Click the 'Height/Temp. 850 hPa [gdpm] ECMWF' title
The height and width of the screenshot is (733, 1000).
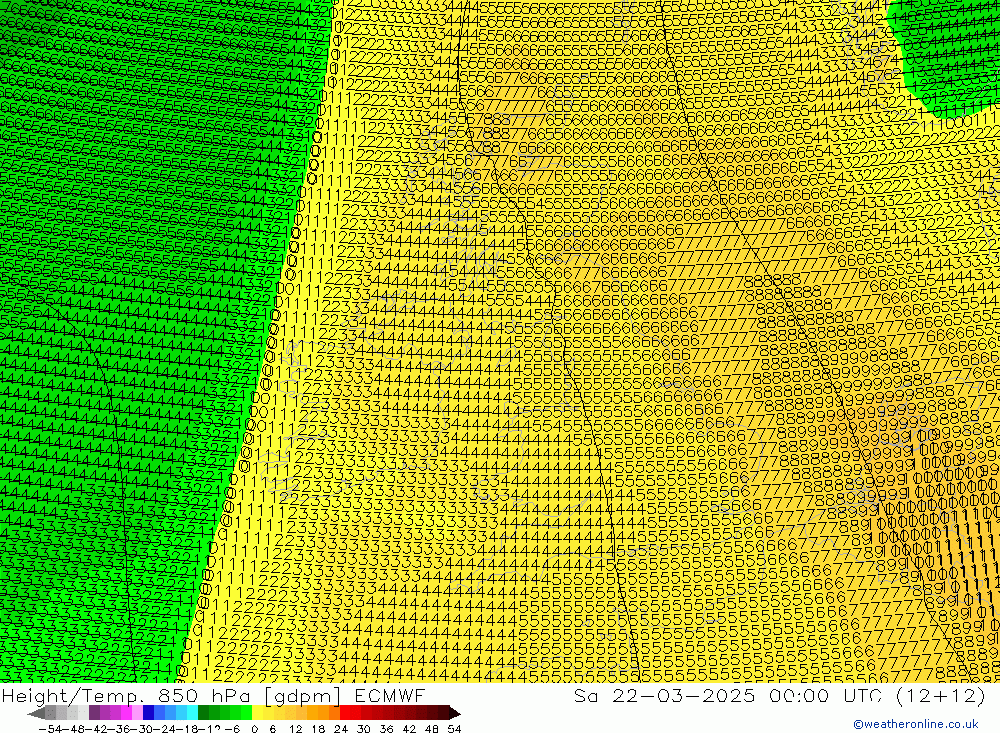click(x=213, y=695)
